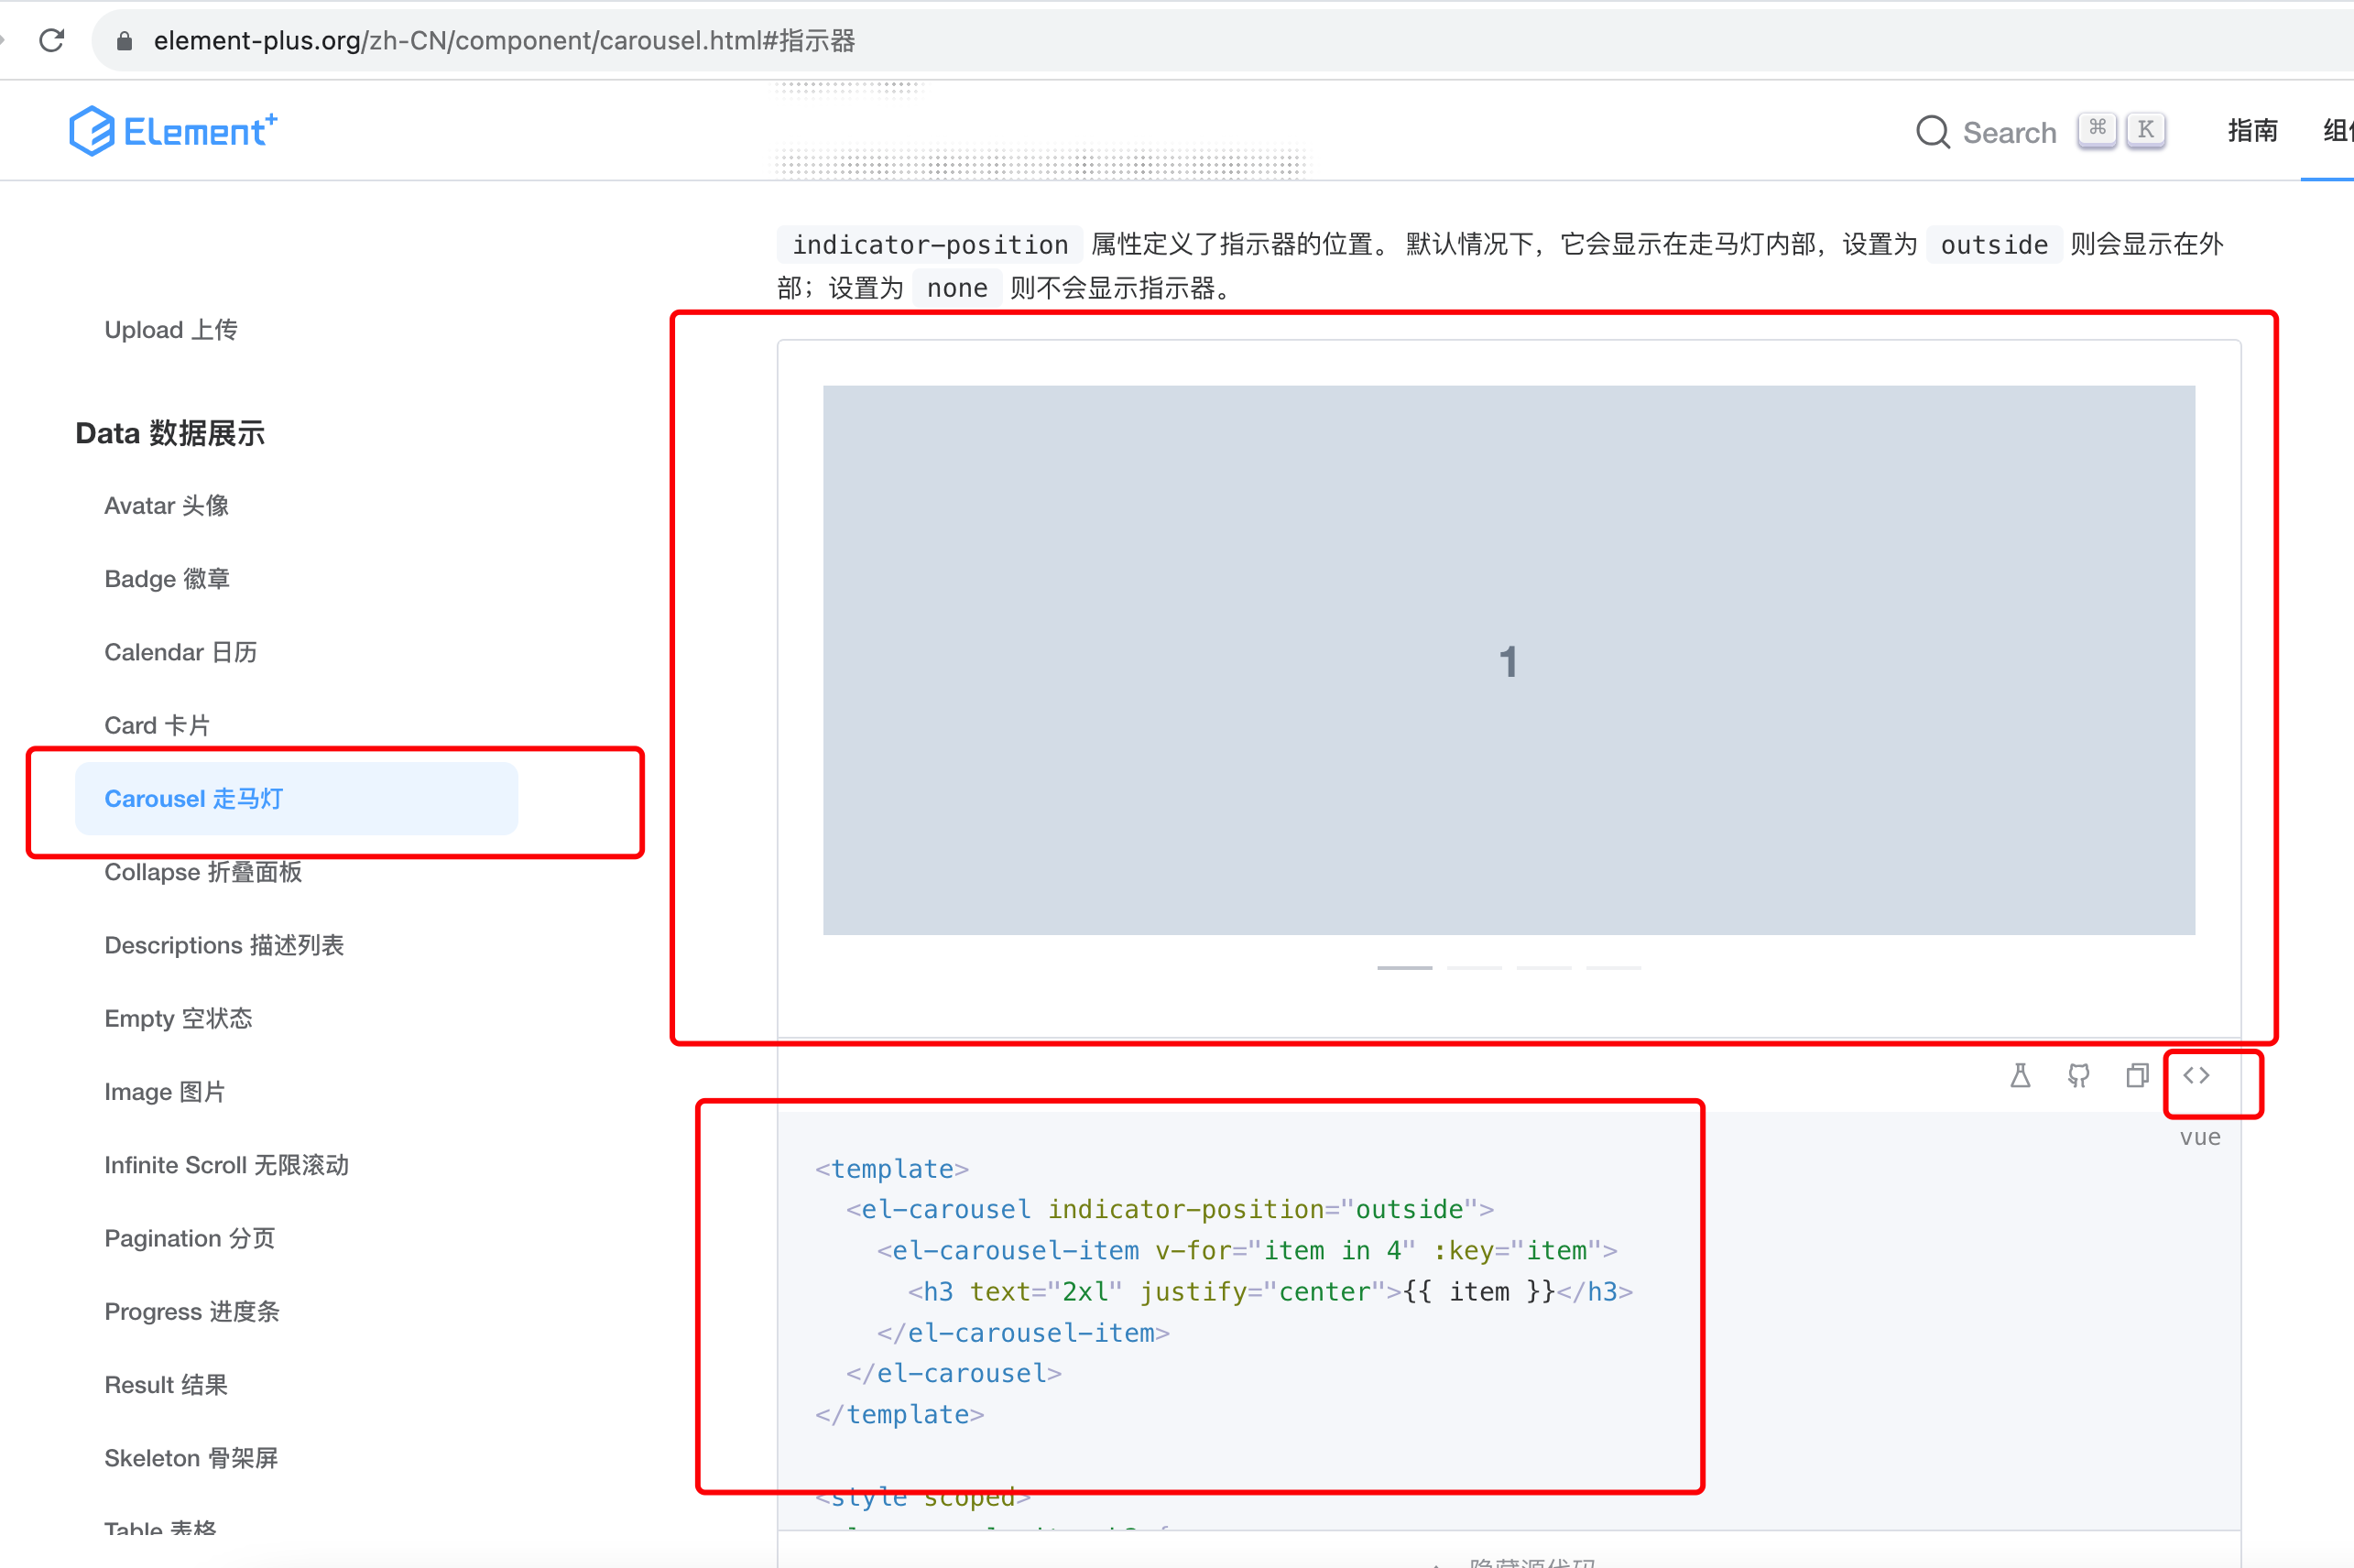Click the view source code icon
Viewport: 2354px width, 1568px height.
pyautogui.click(x=2200, y=1074)
